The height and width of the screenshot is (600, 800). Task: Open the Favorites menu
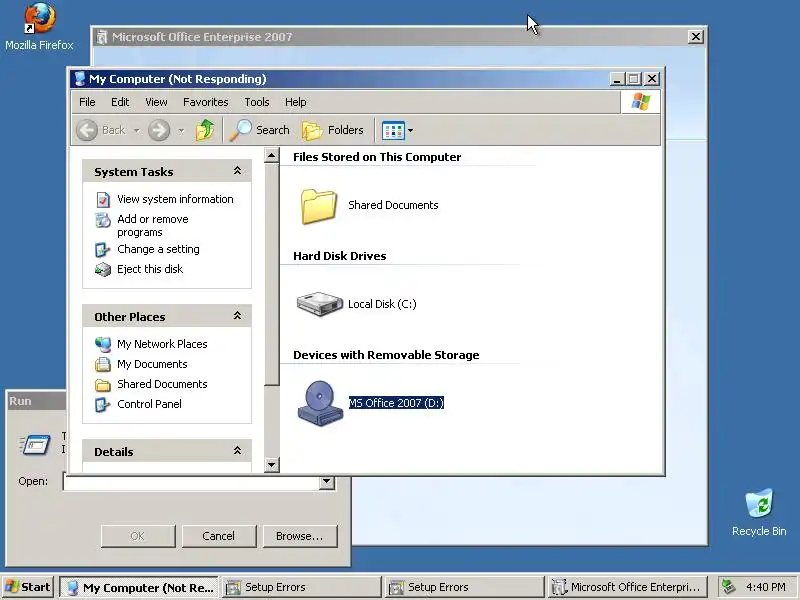pos(206,102)
